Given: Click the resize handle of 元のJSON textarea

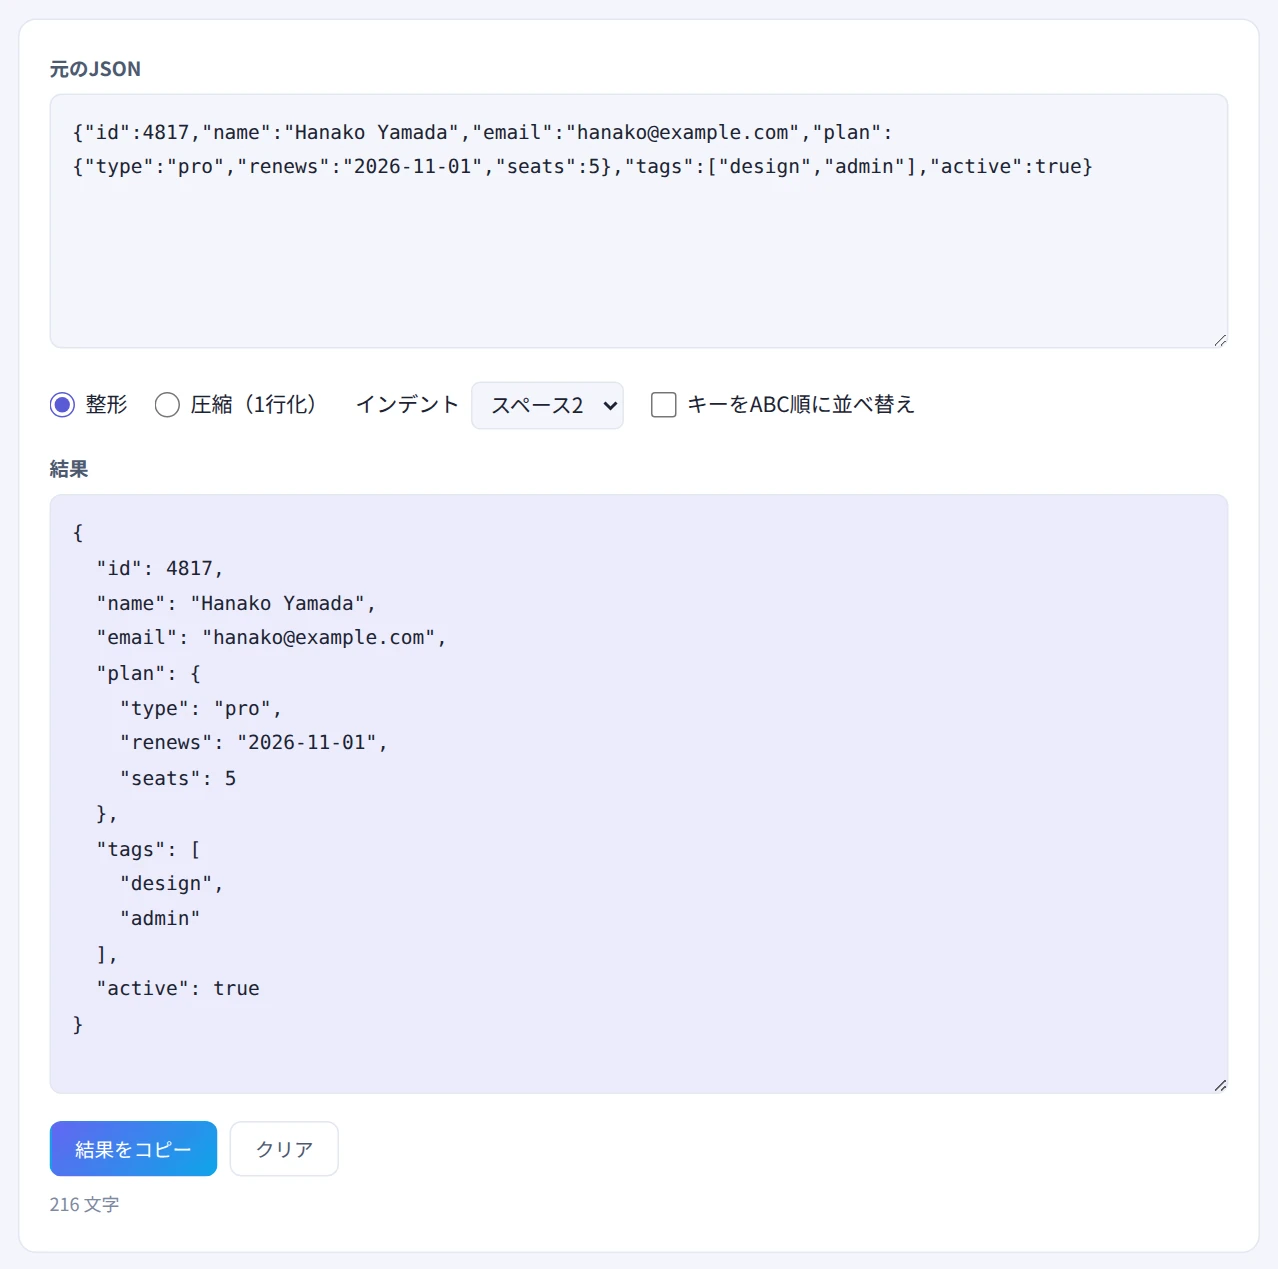Looking at the screenshot, I should point(1220,340).
